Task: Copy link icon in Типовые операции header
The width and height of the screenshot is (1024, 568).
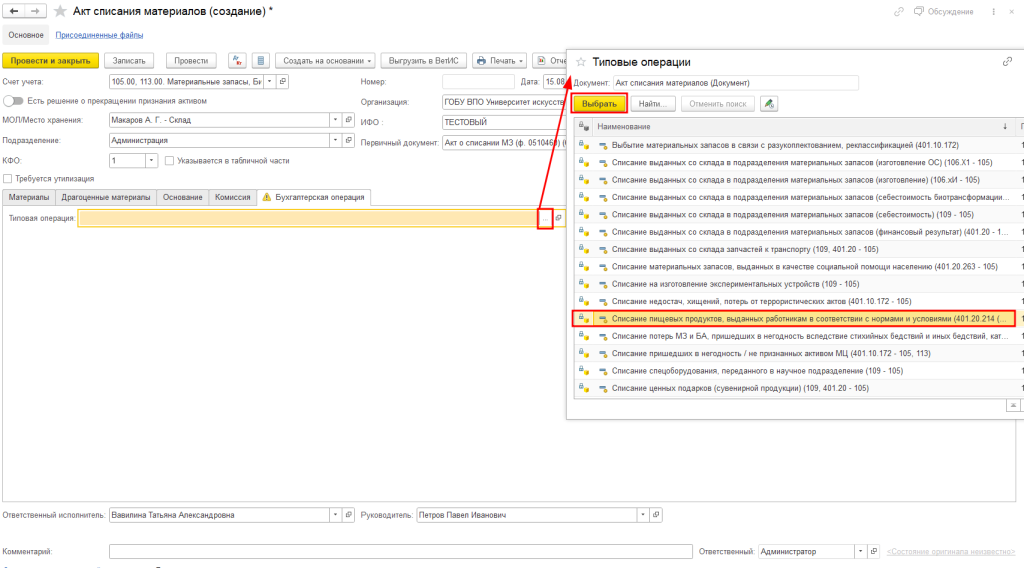Action: (1007, 62)
